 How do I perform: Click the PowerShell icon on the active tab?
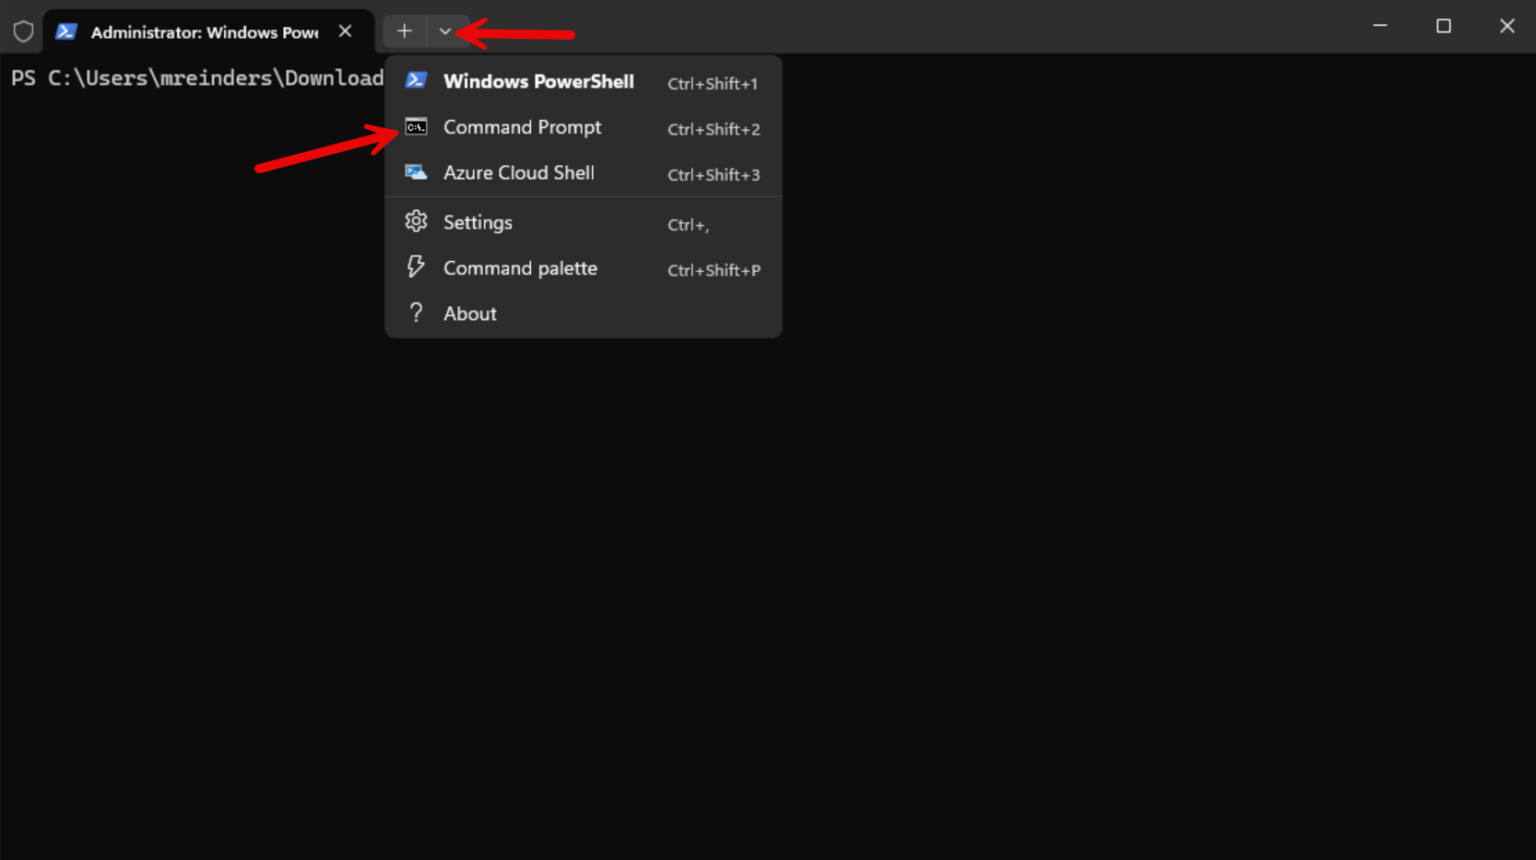[x=65, y=31]
